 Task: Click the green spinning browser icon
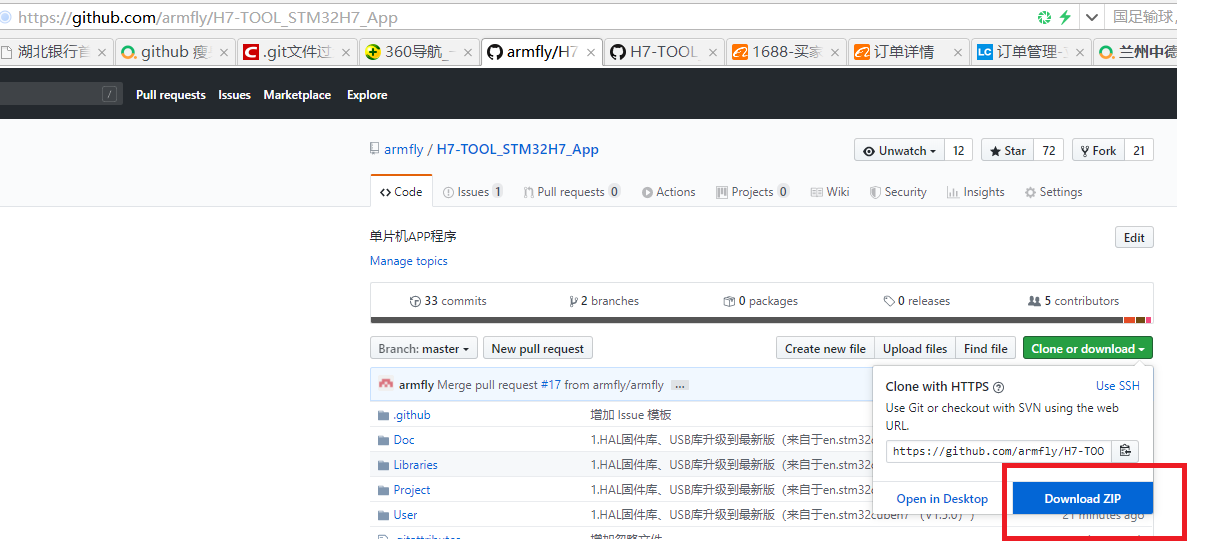[x=1044, y=17]
